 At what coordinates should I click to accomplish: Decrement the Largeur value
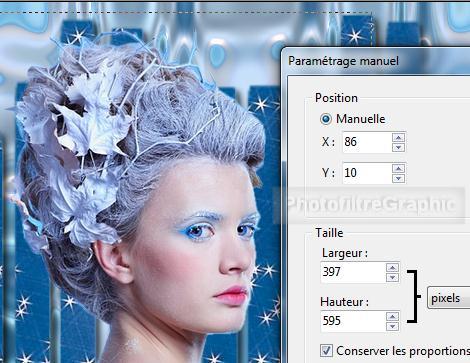click(393, 277)
